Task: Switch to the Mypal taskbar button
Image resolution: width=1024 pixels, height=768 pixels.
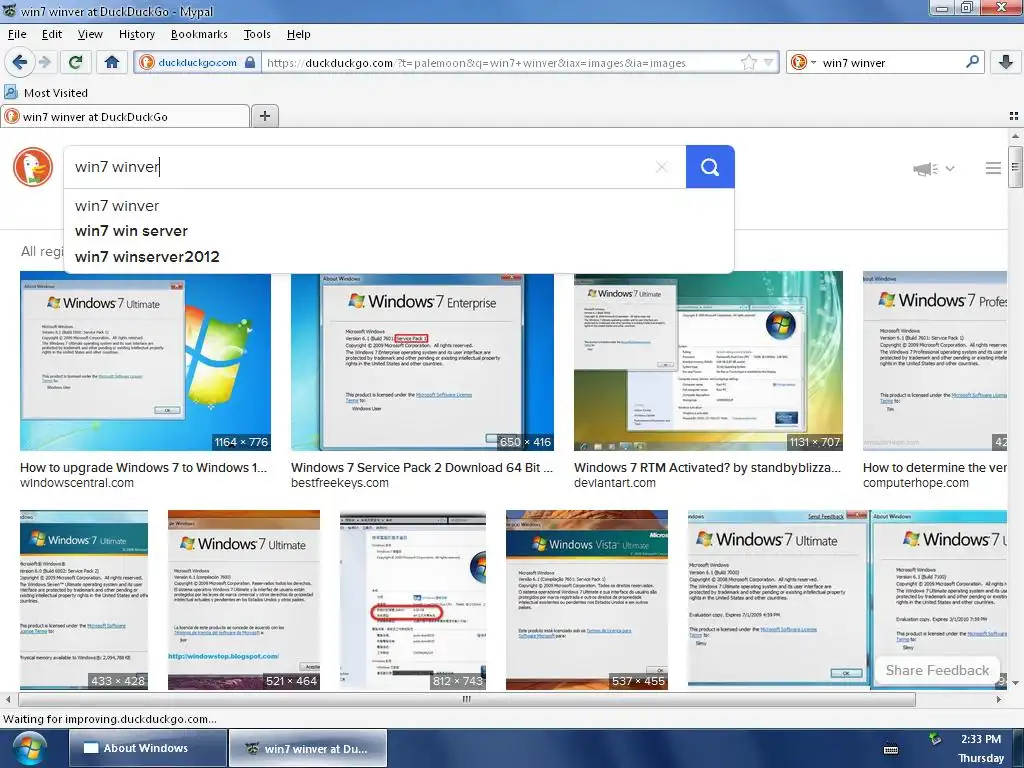Action: (308, 748)
